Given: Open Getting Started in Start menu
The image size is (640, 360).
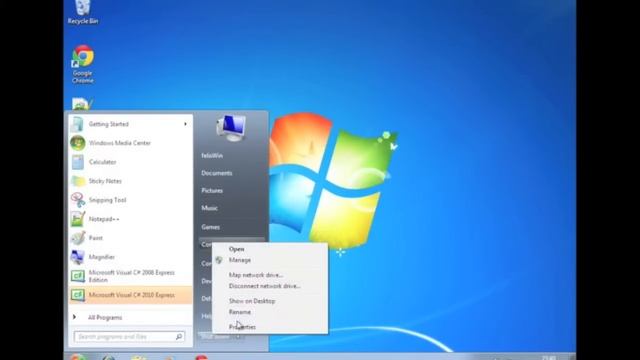Looking at the screenshot, I should 130,124.
